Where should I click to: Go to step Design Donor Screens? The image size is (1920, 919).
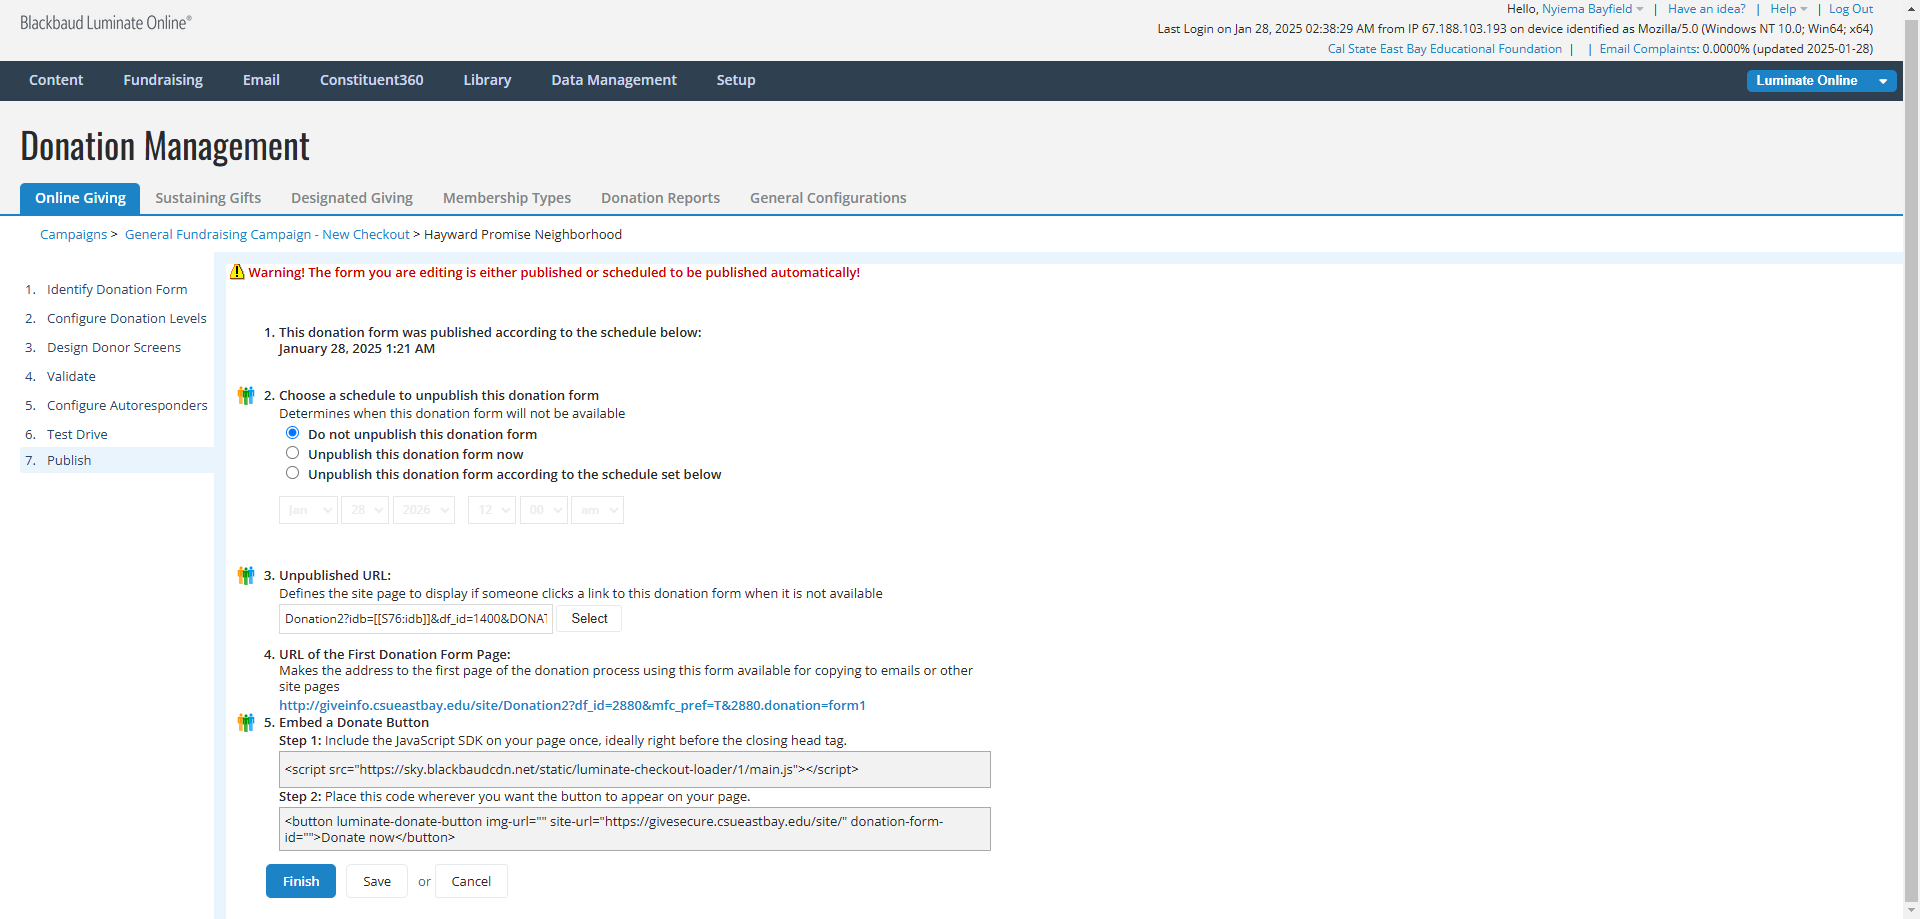114,347
